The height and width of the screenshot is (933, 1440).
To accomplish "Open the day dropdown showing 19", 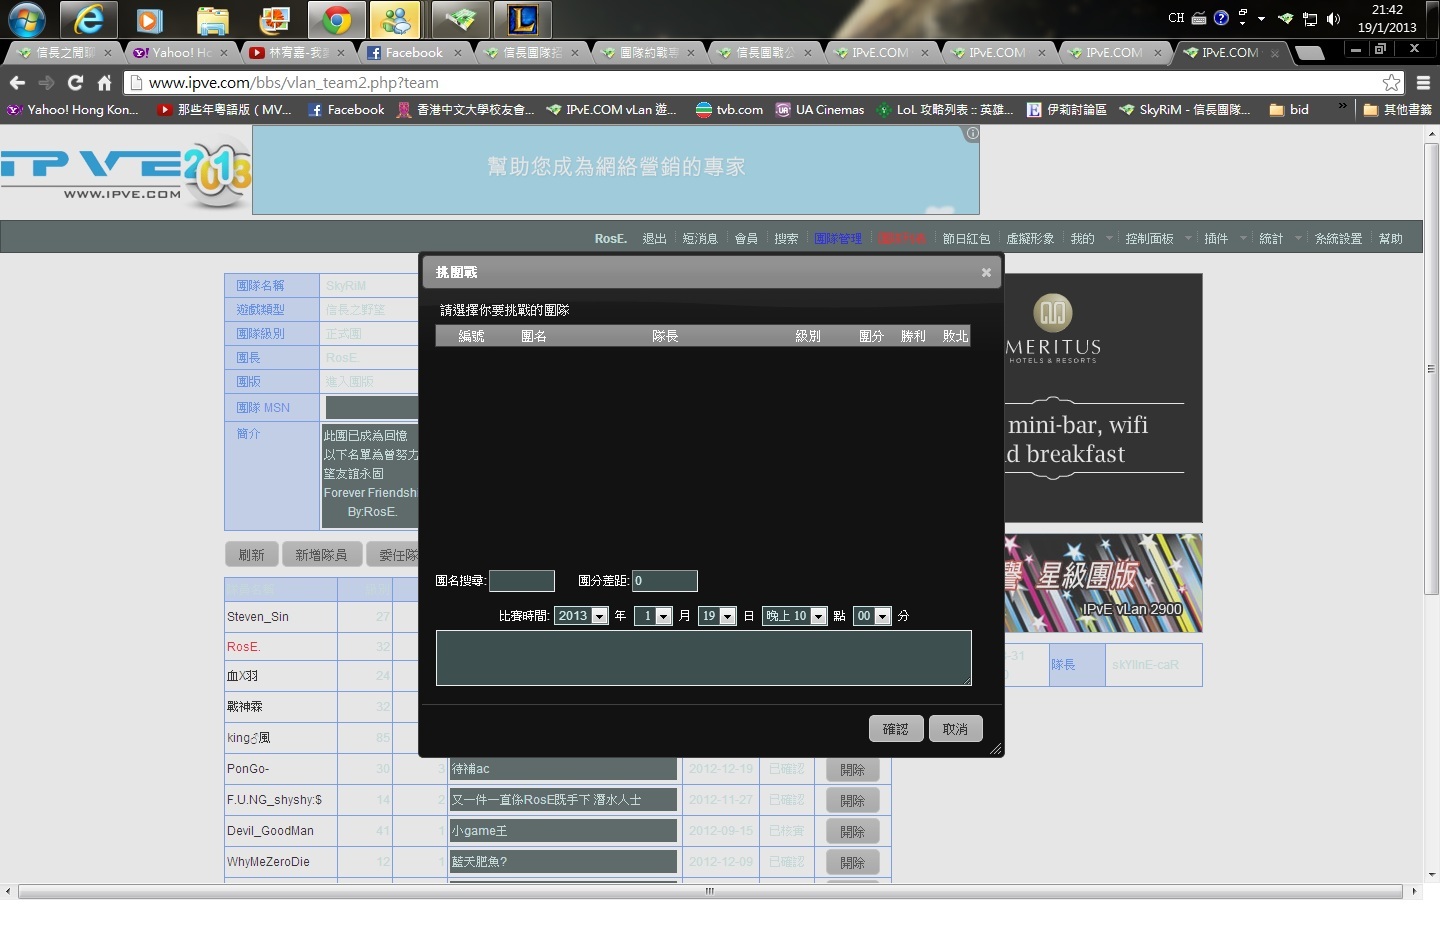I will [718, 616].
